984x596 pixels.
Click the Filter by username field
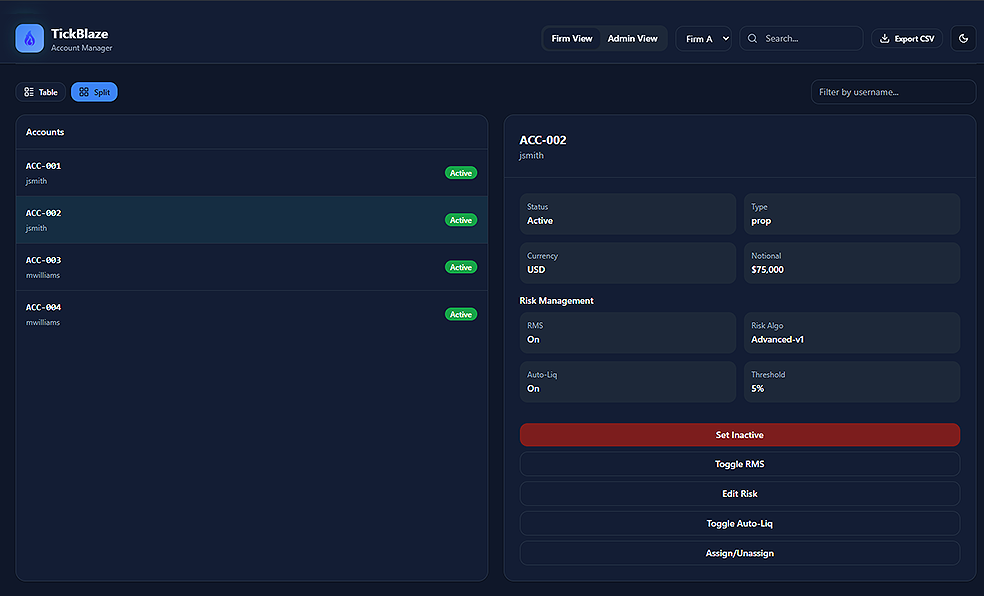(892, 92)
